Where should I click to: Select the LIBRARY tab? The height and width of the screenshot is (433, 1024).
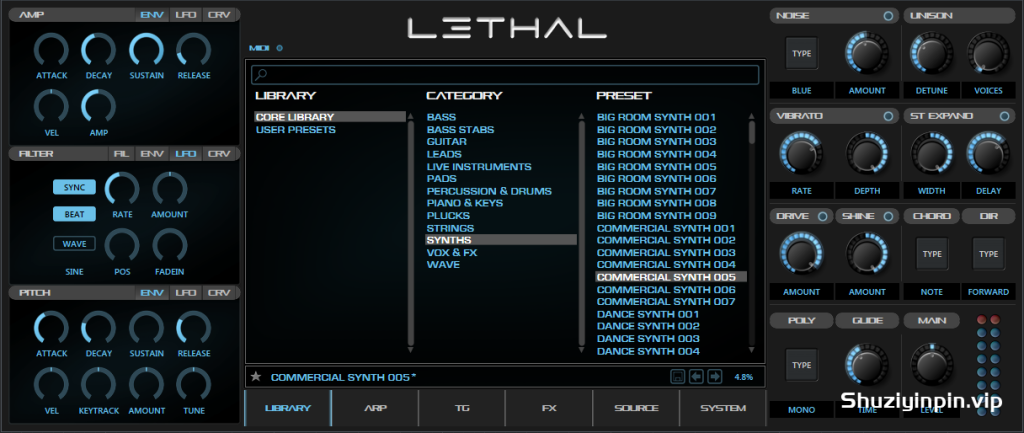point(288,408)
